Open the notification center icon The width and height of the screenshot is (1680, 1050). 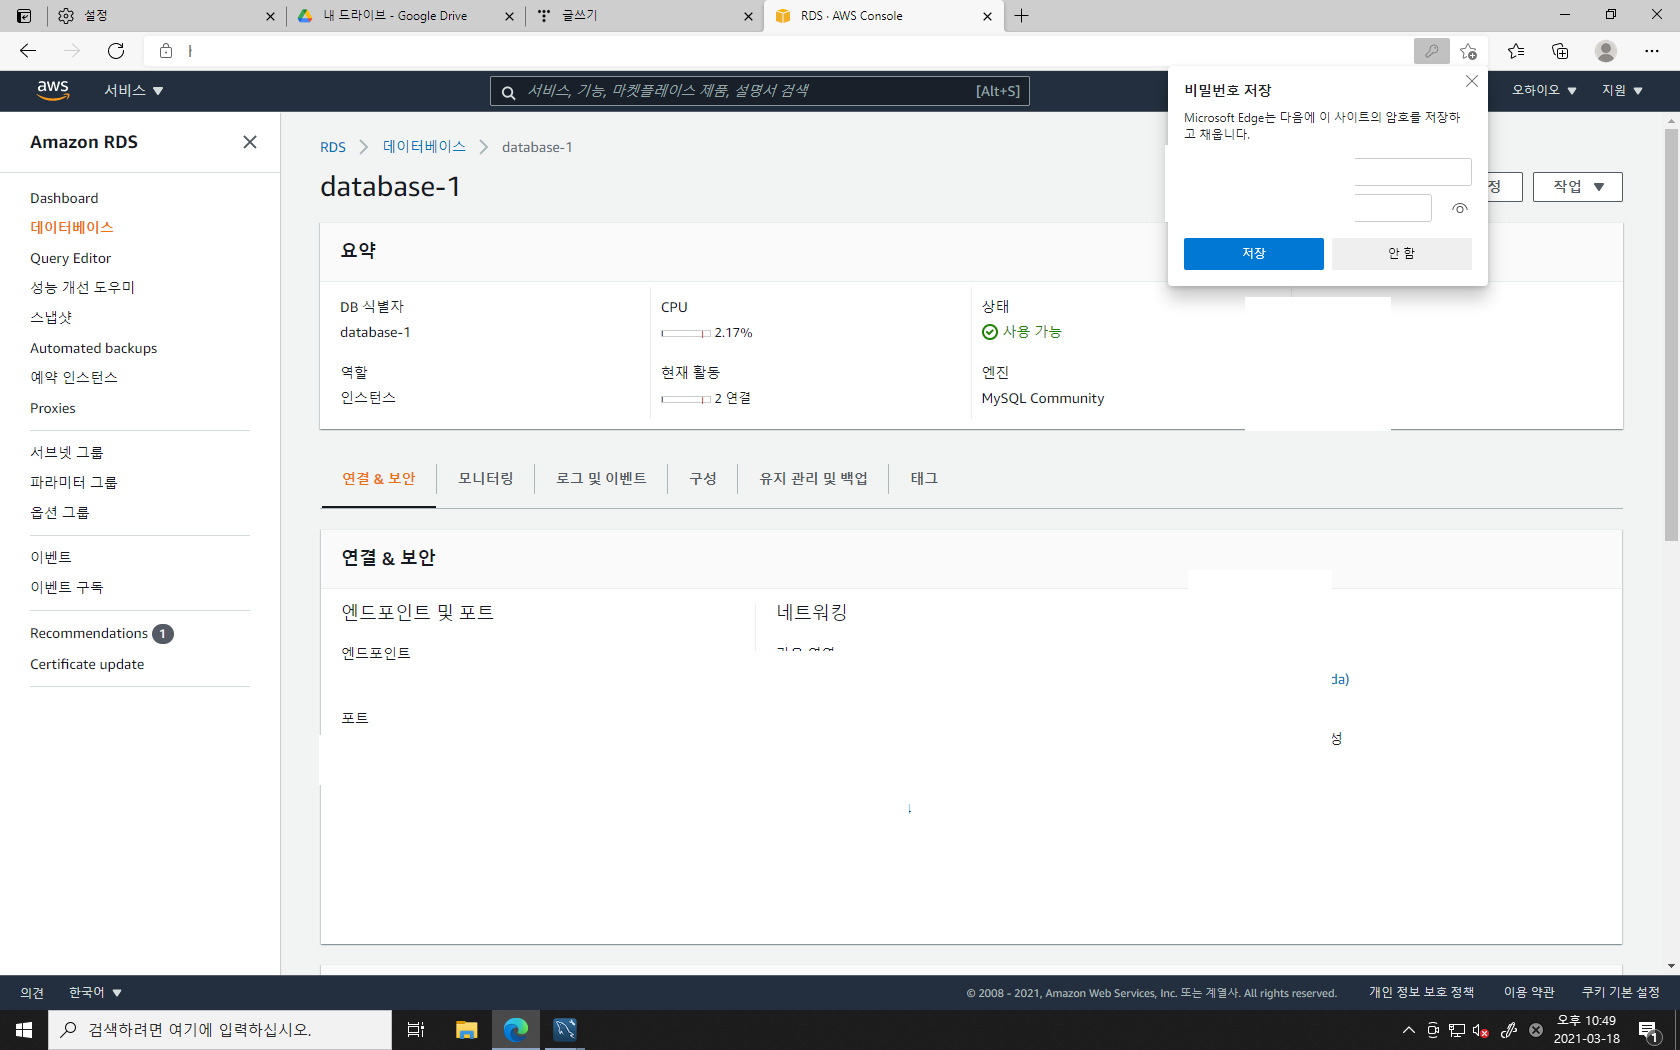tap(1649, 1030)
